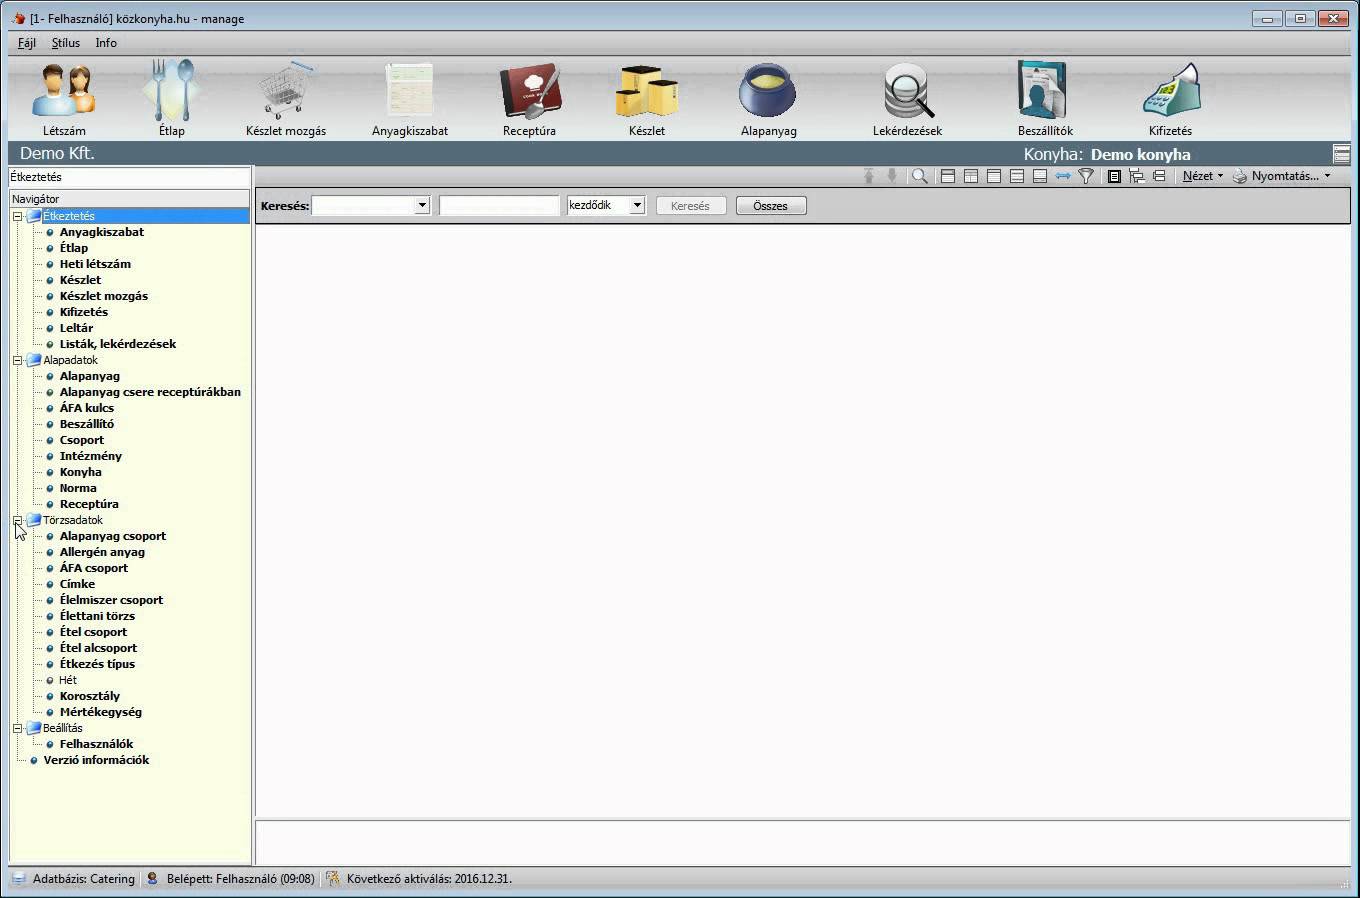This screenshot has height=898, width=1360.
Task: Open the Nézet view menu
Action: tap(1202, 176)
